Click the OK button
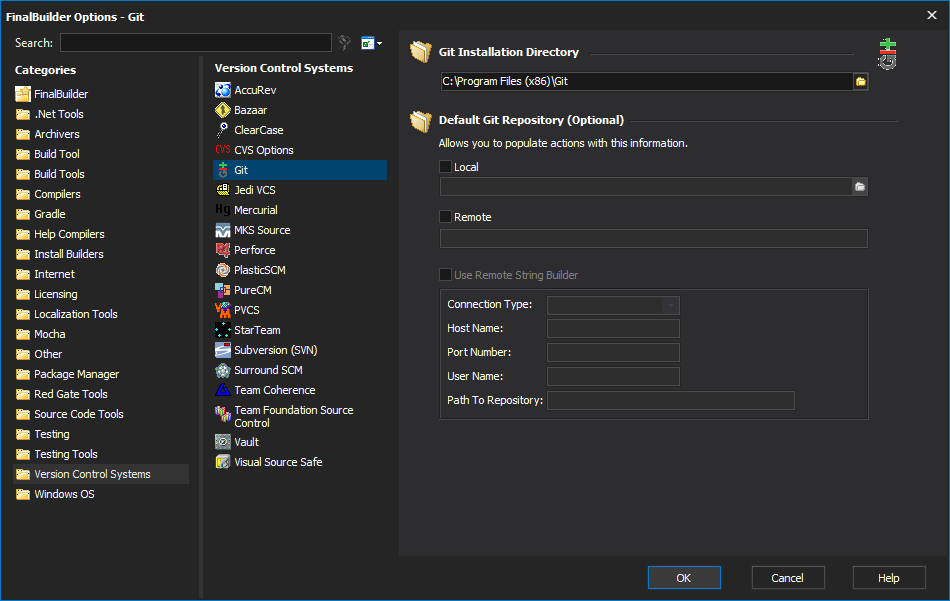This screenshot has height=601, width=950. point(684,577)
